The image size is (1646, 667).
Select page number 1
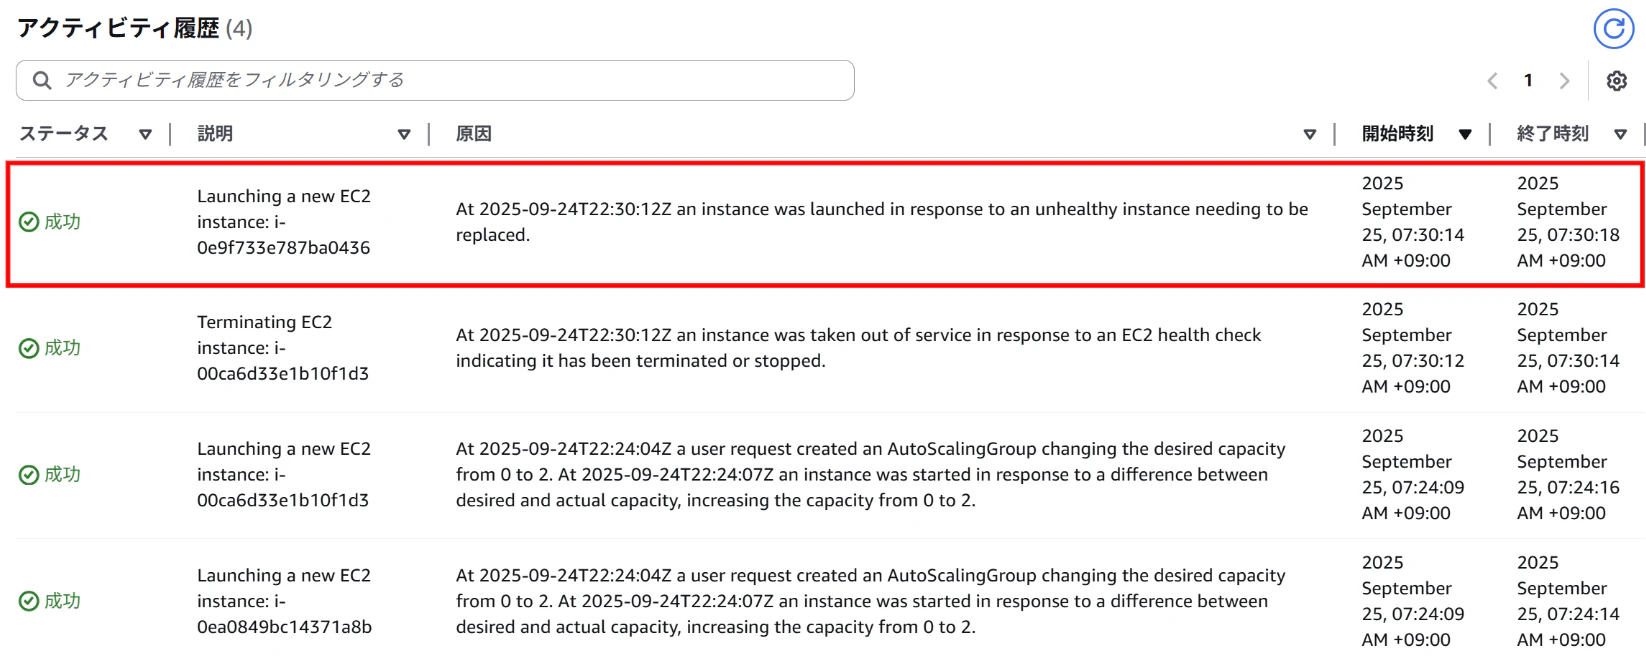[1528, 81]
